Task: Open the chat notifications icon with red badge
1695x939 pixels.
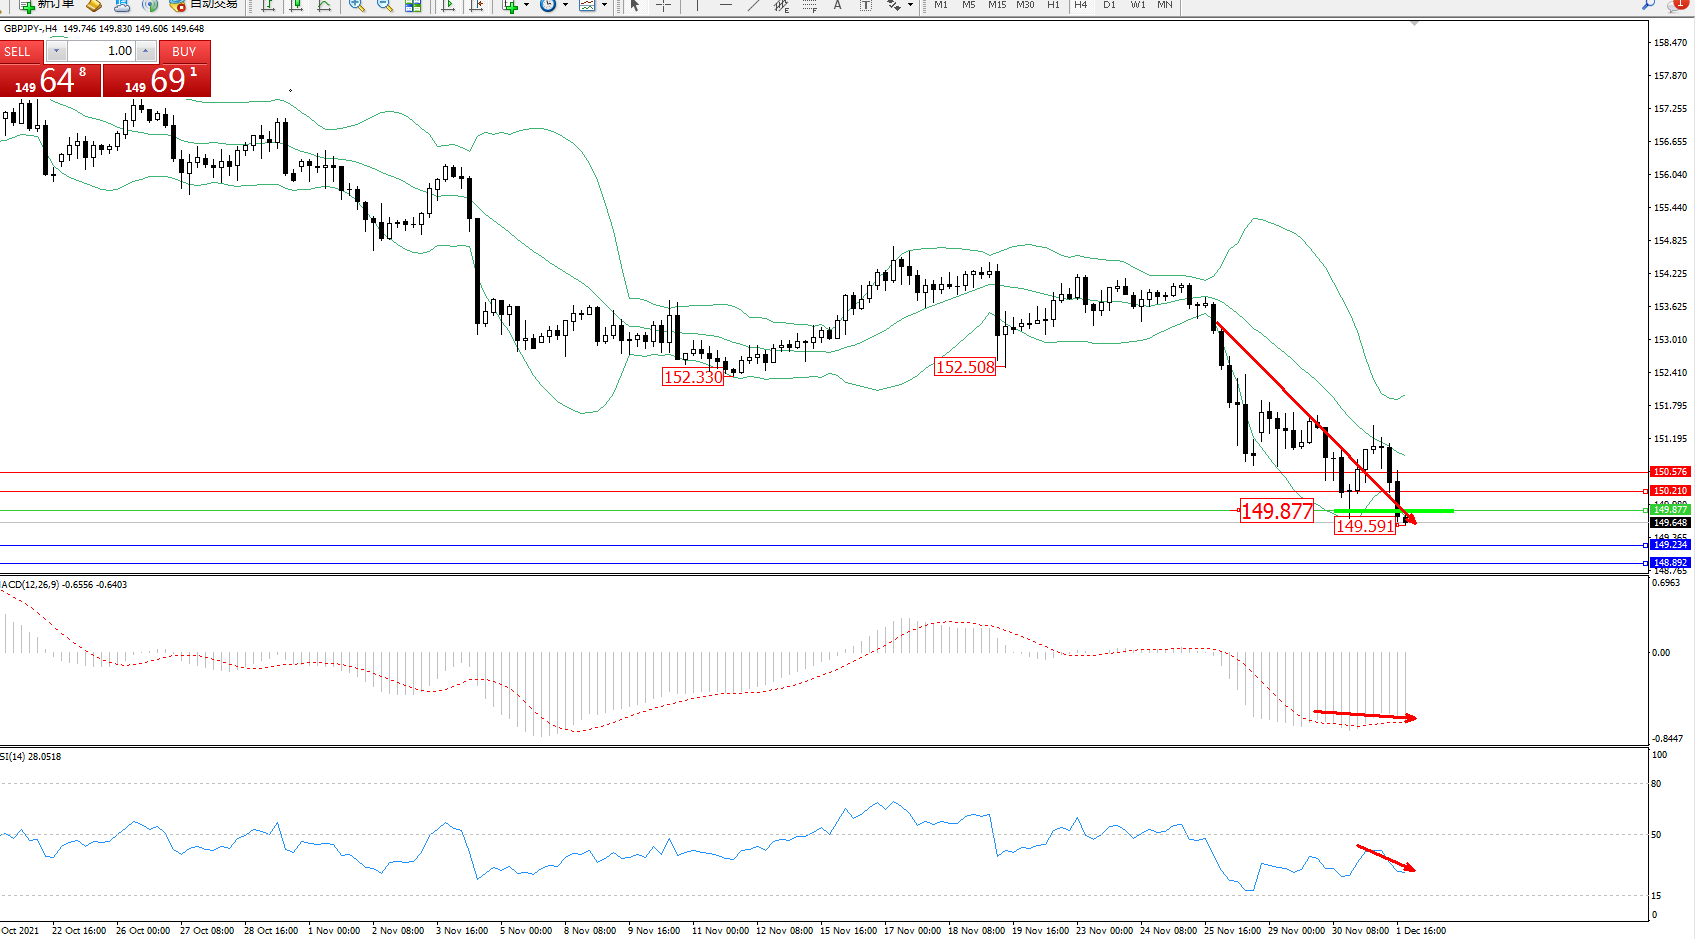Action: (x=1676, y=5)
